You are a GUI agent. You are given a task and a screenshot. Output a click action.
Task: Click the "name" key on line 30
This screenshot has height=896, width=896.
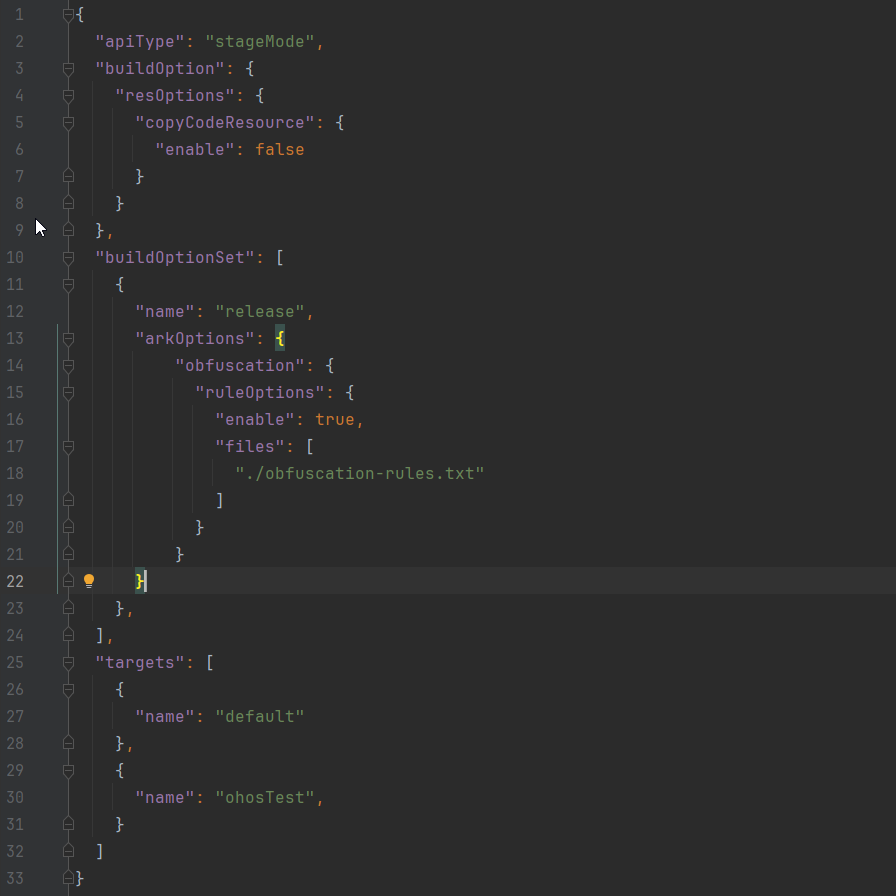point(165,798)
